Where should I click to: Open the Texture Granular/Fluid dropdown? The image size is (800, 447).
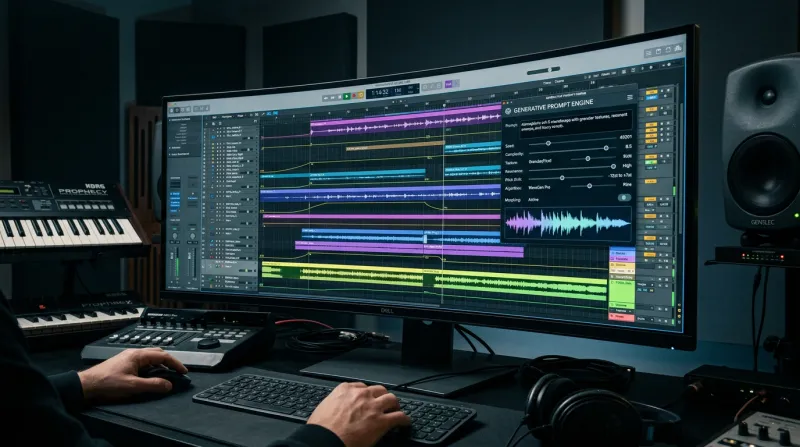pyautogui.click(x=540, y=161)
